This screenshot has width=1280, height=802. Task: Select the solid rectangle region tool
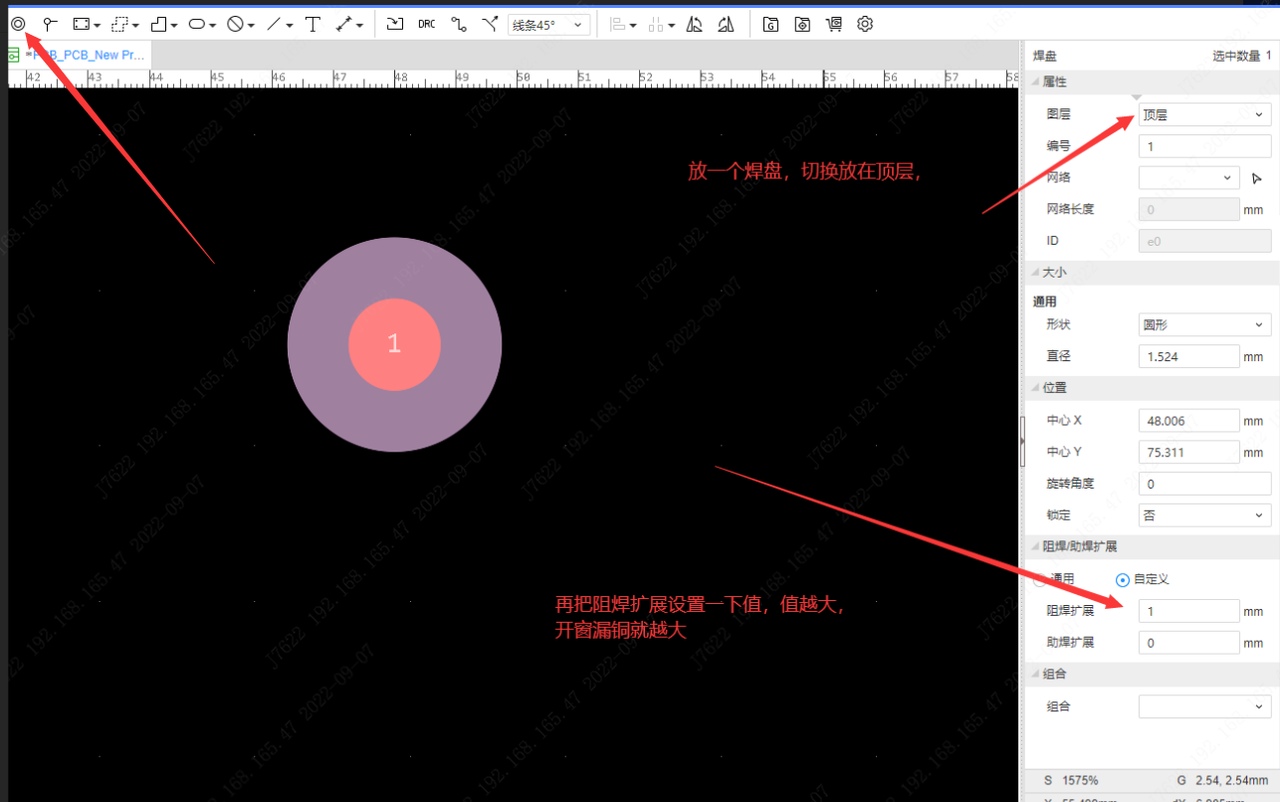(82, 24)
